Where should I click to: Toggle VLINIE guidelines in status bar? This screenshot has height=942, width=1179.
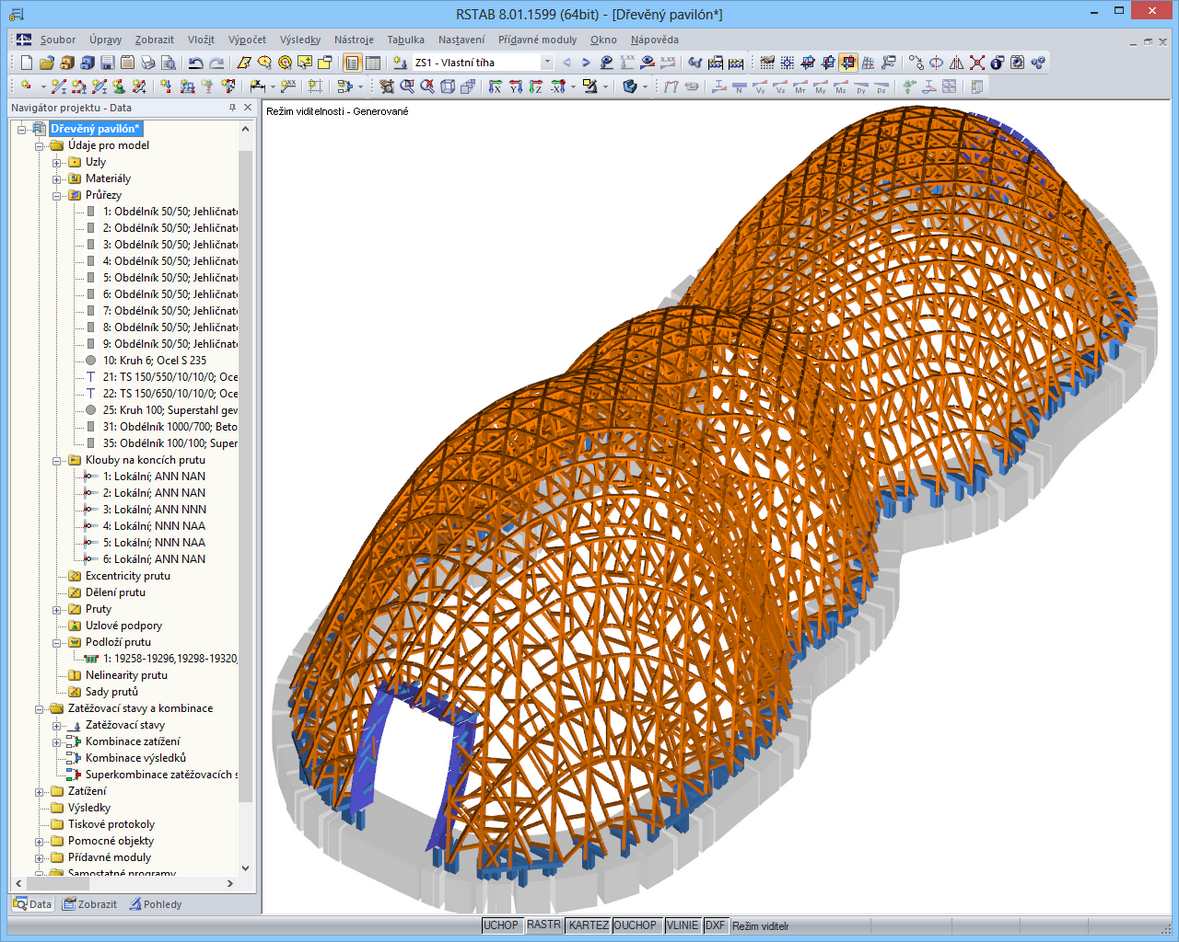coord(683,925)
